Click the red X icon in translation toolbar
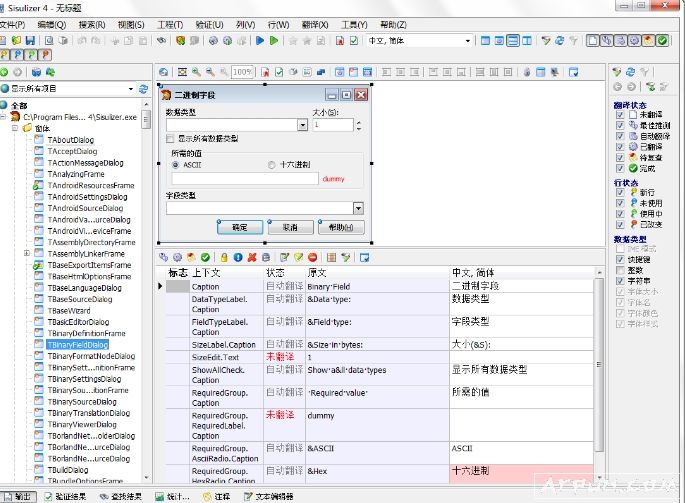 pyautogui.click(x=252, y=257)
